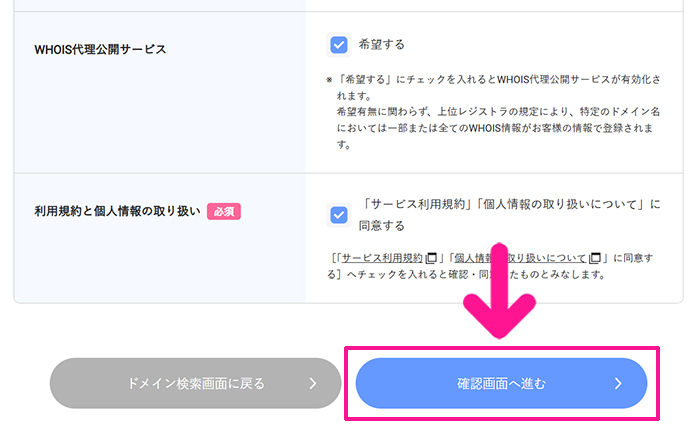The width and height of the screenshot is (700, 442).
Task: Toggle the terms agreement 同意する checkbox
Action: pos(338,214)
